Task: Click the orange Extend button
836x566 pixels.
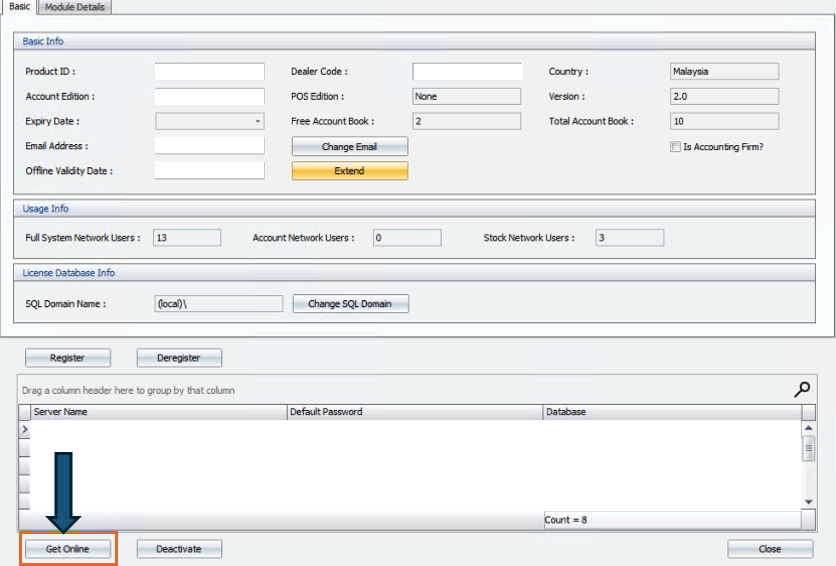Action: 349,171
